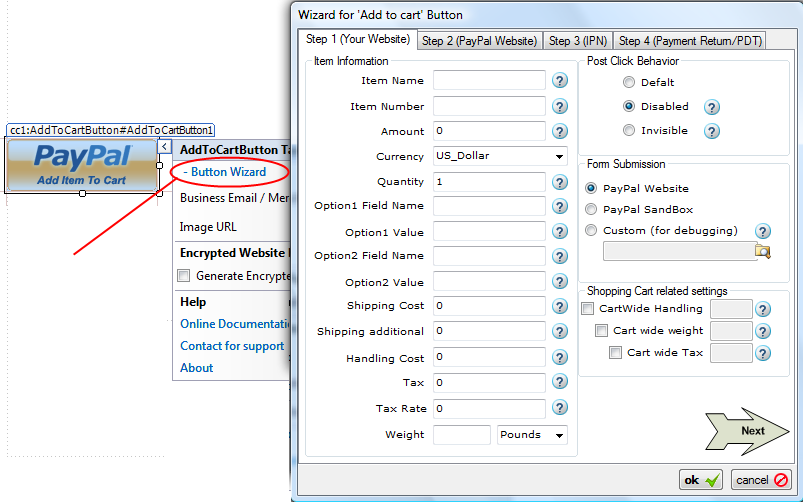The width and height of the screenshot is (803, 502).
Task: Open help for Disabled post-click option
Action: coord(712,107)
